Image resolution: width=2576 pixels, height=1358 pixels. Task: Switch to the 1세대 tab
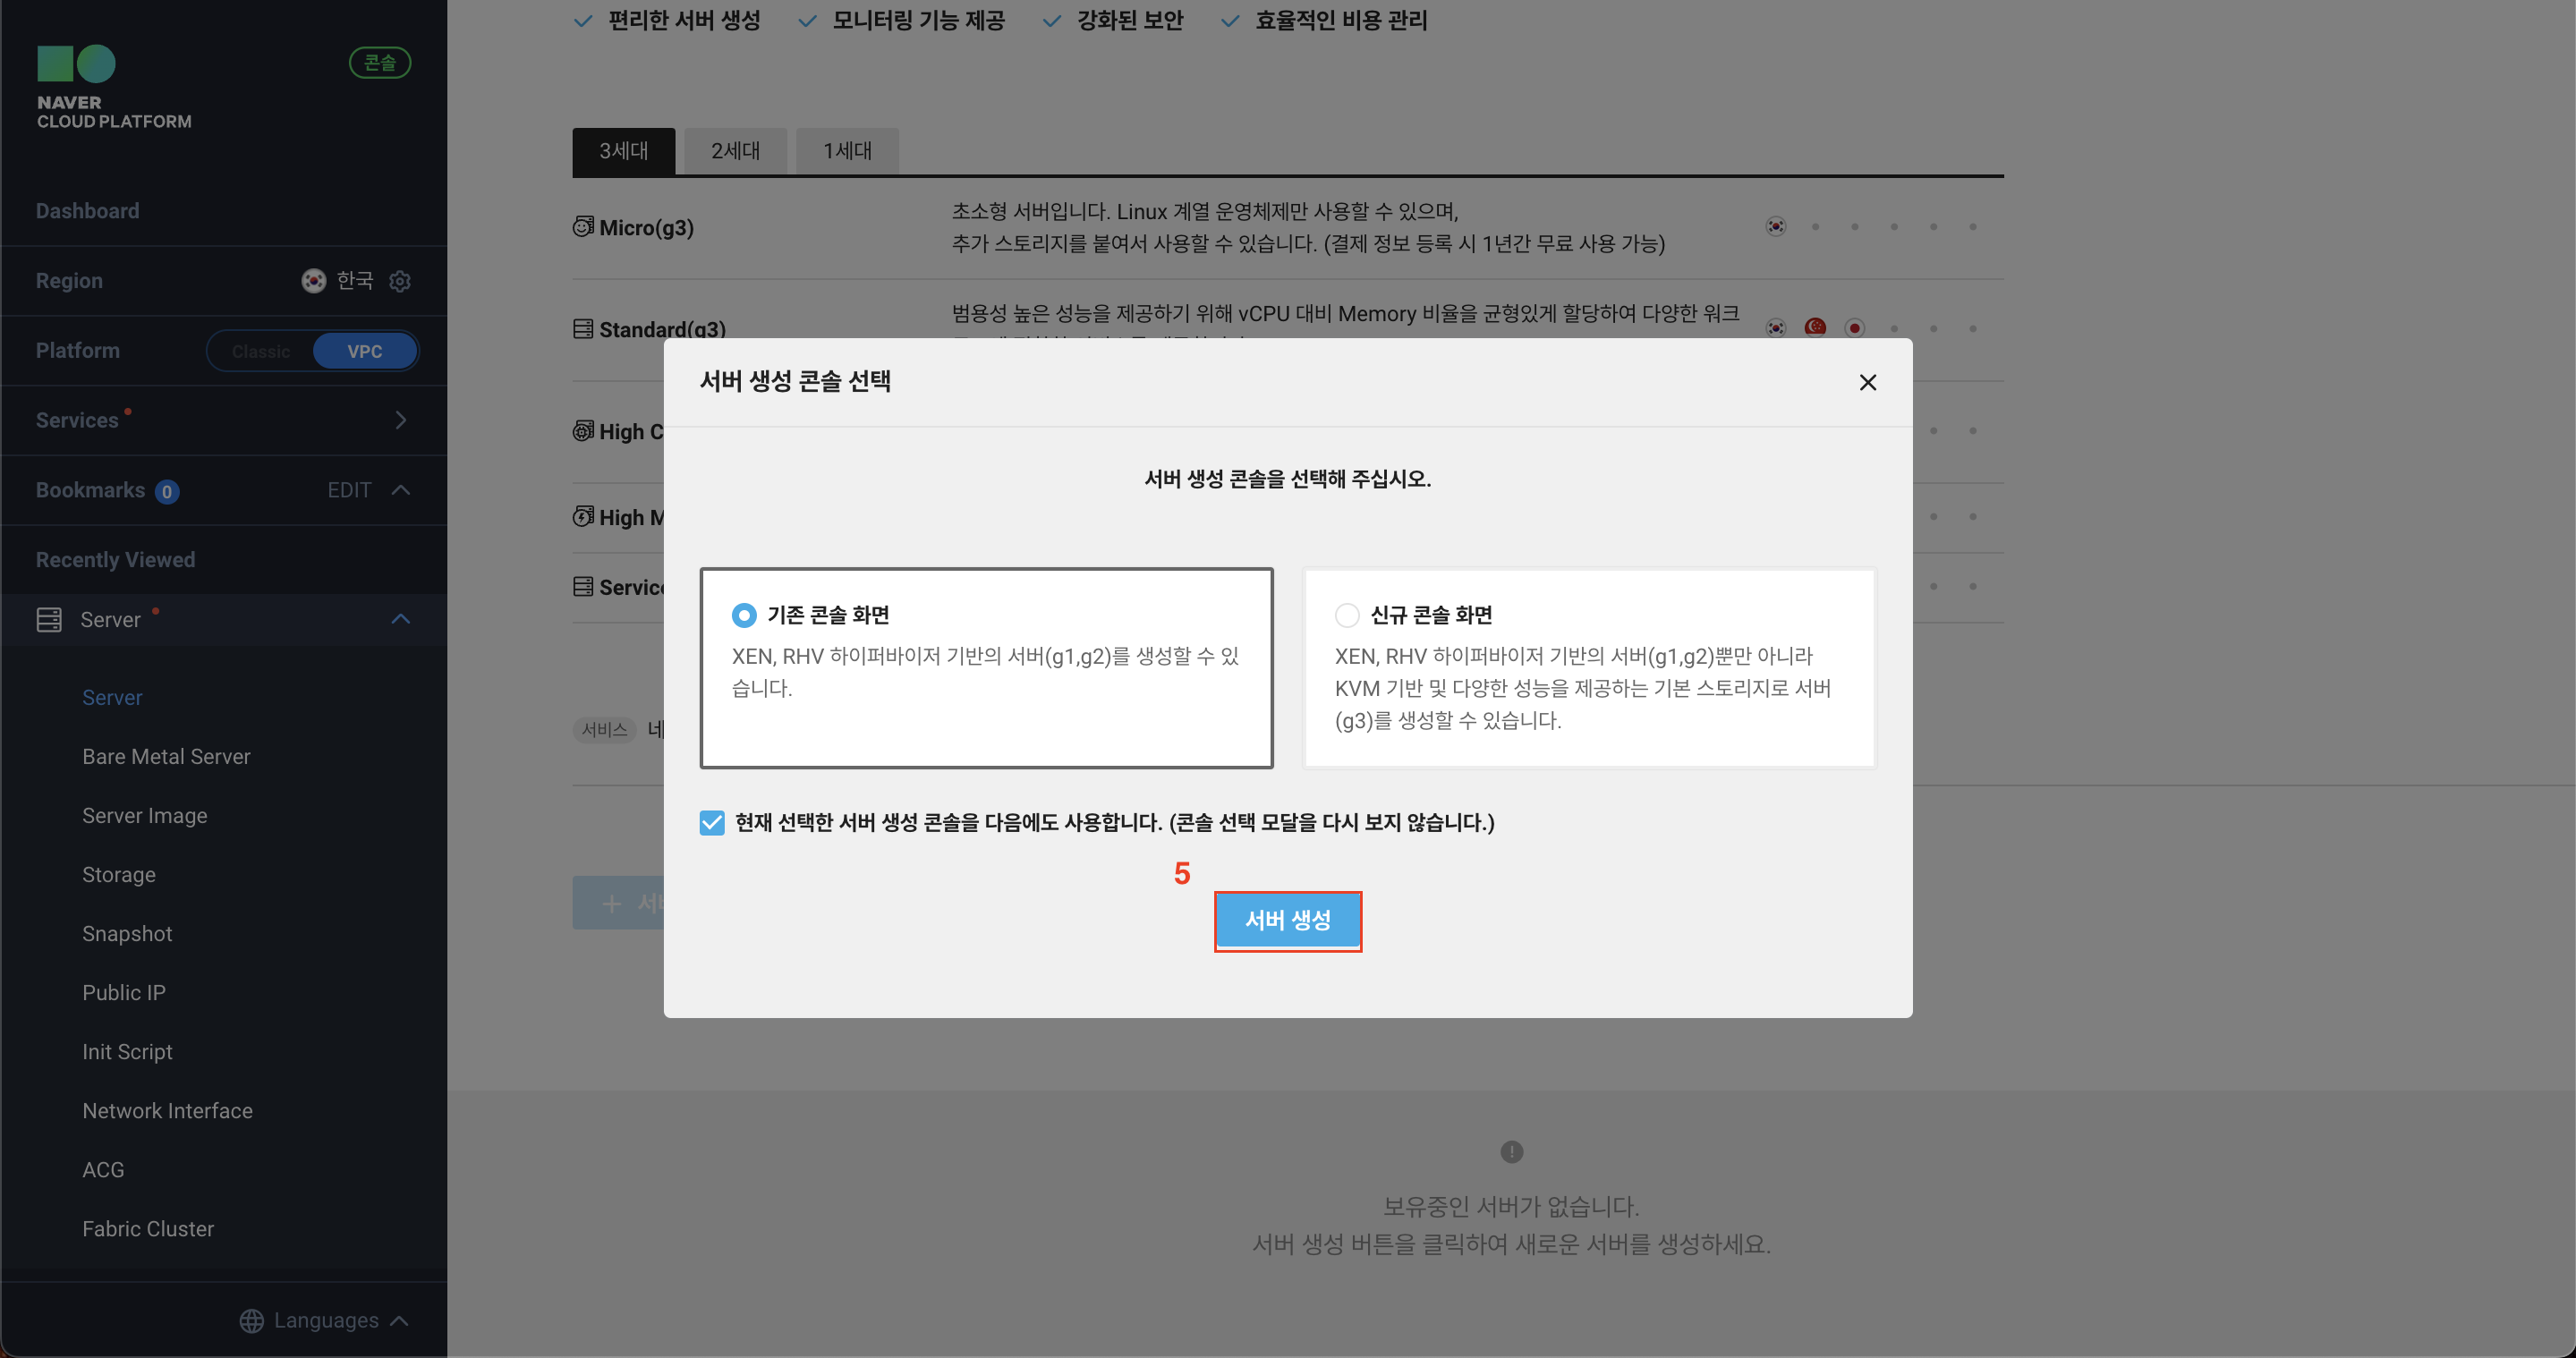pos(847,151)
